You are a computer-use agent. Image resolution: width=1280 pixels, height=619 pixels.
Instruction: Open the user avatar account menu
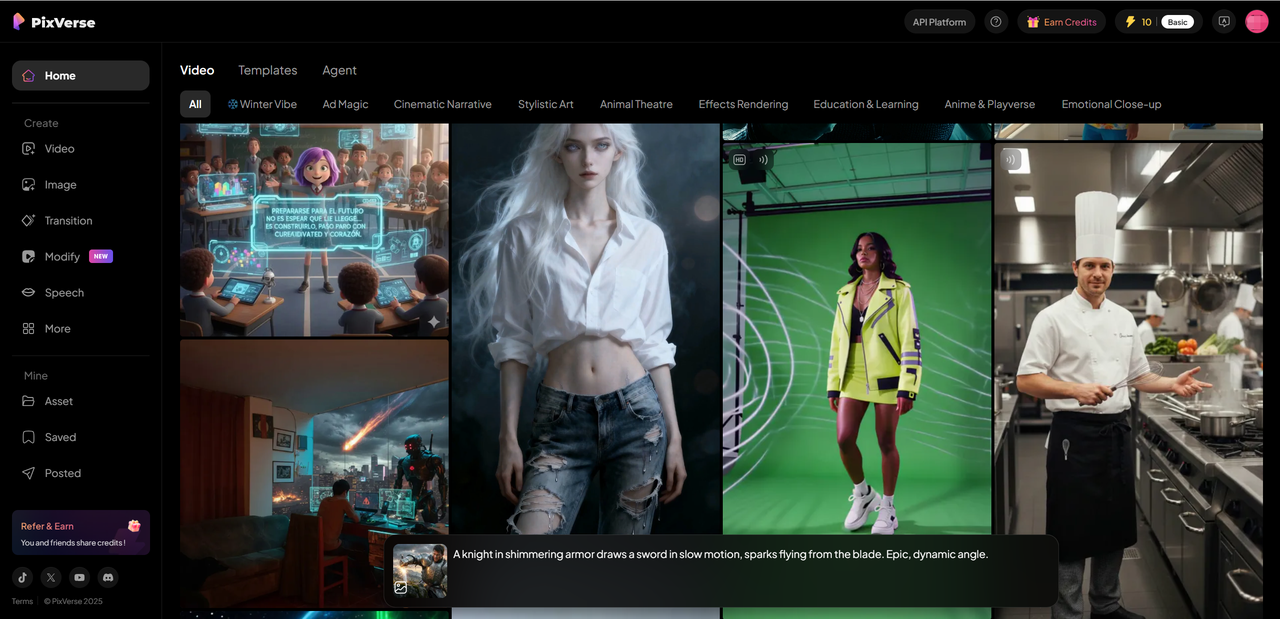(1256, 22)
